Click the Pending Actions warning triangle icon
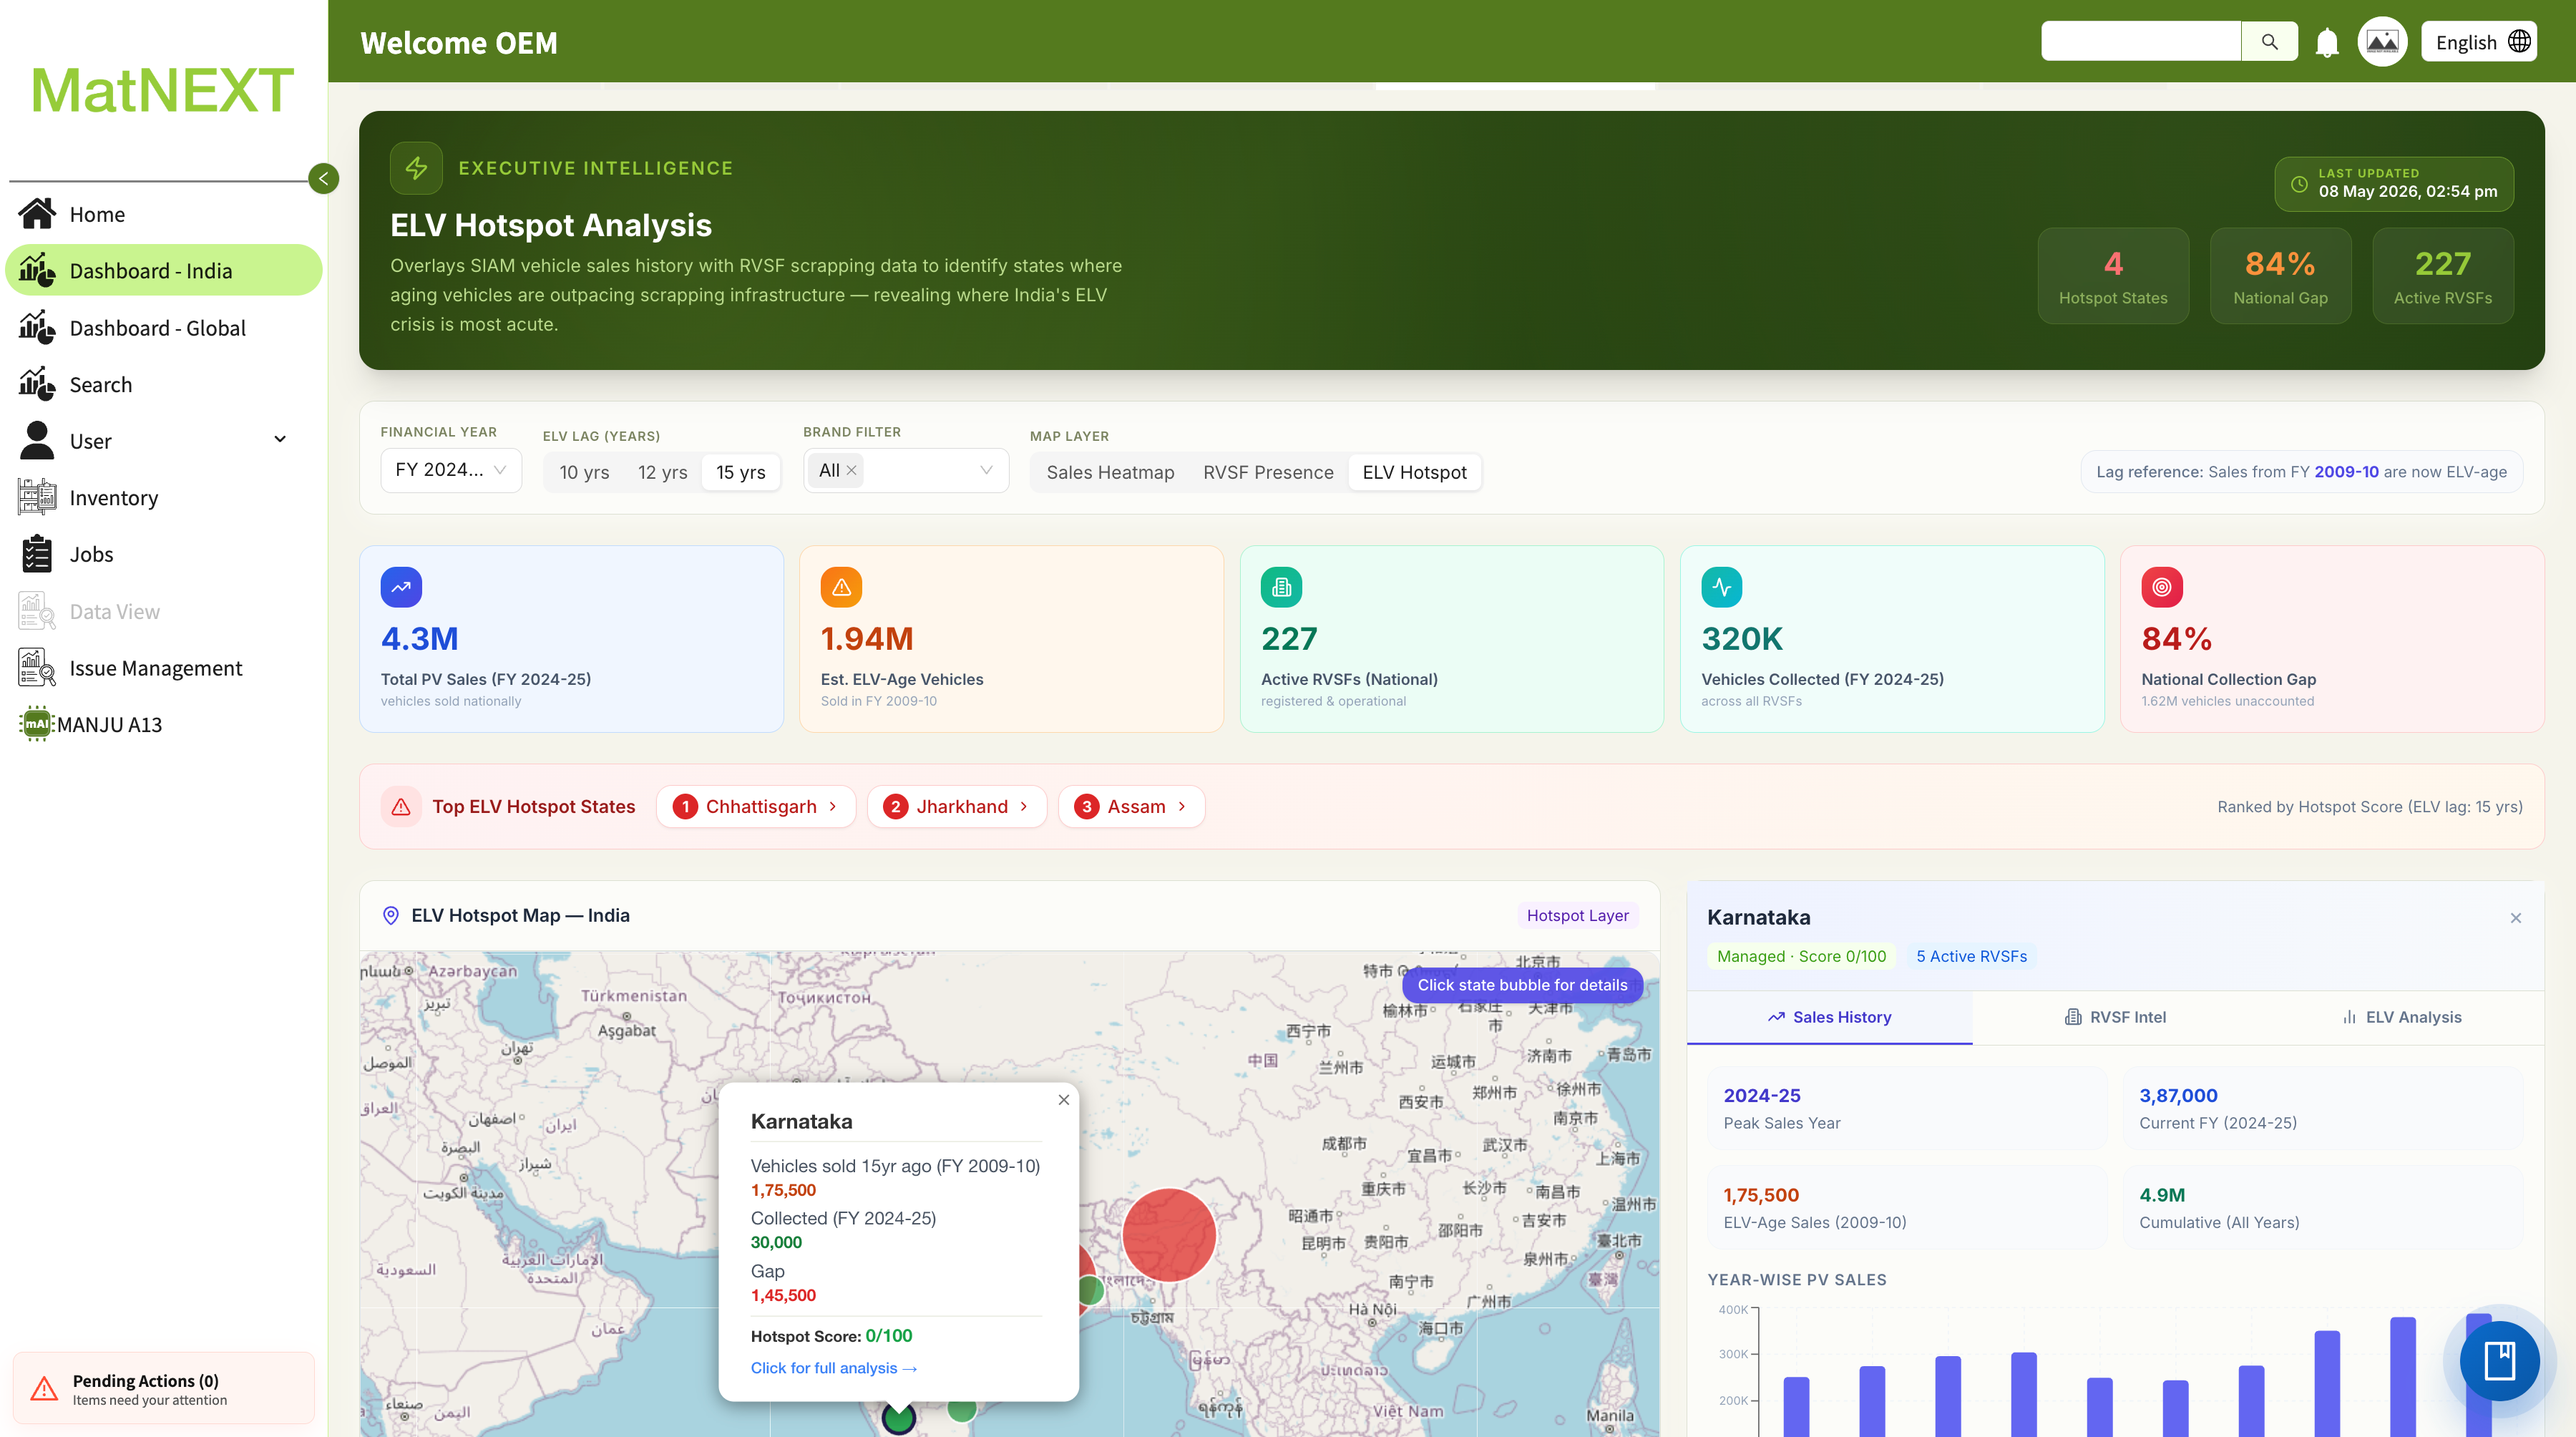The image size is (2576, 1437). [x=44, y=1389]
